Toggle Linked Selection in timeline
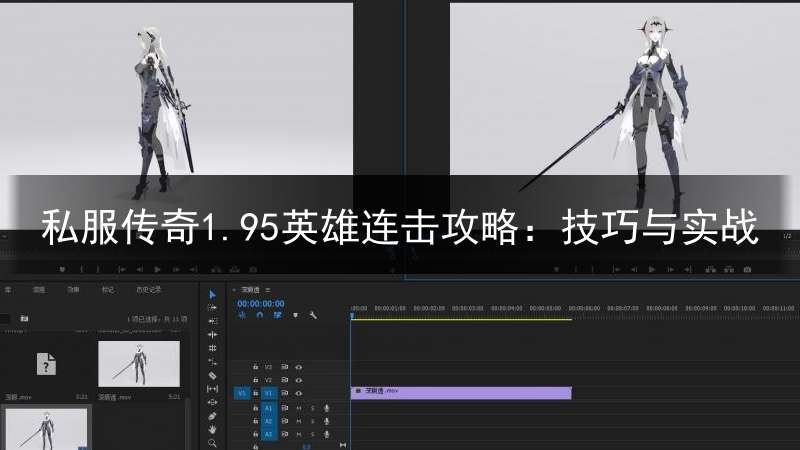This screenshot has width=800, height=450. [x=278, y=315]
